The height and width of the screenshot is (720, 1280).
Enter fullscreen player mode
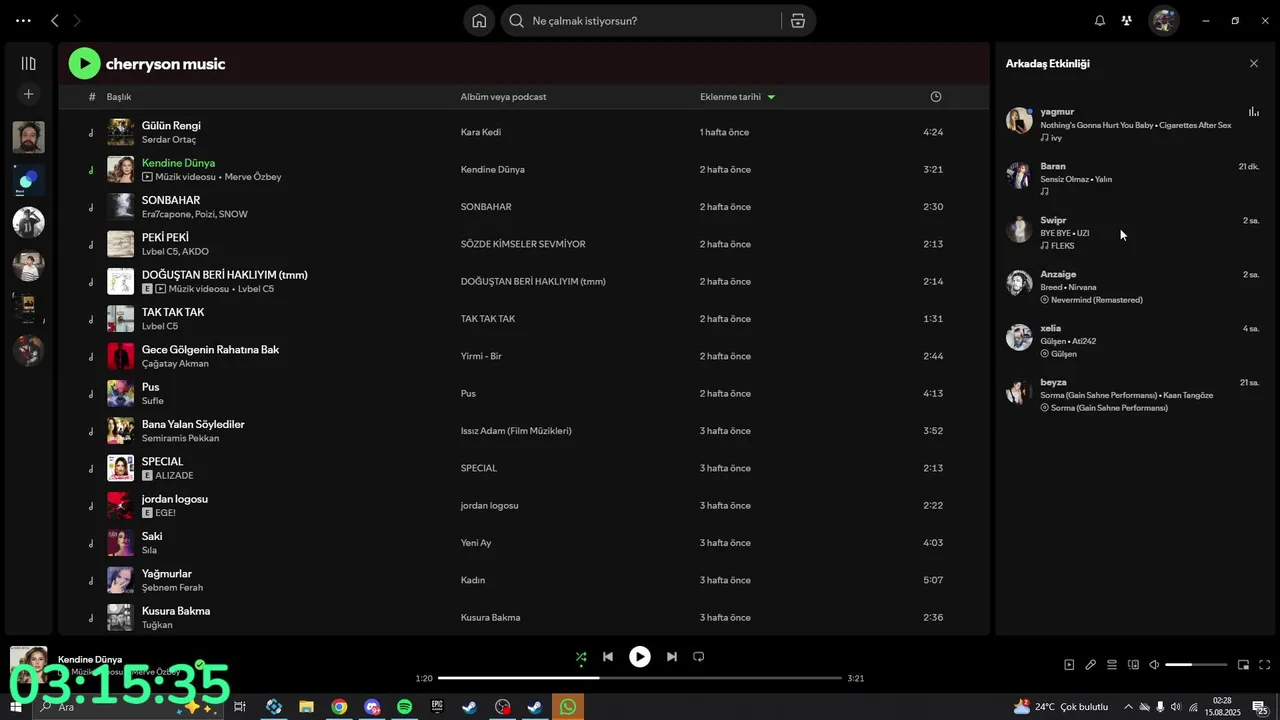[x=1265, y=665]
